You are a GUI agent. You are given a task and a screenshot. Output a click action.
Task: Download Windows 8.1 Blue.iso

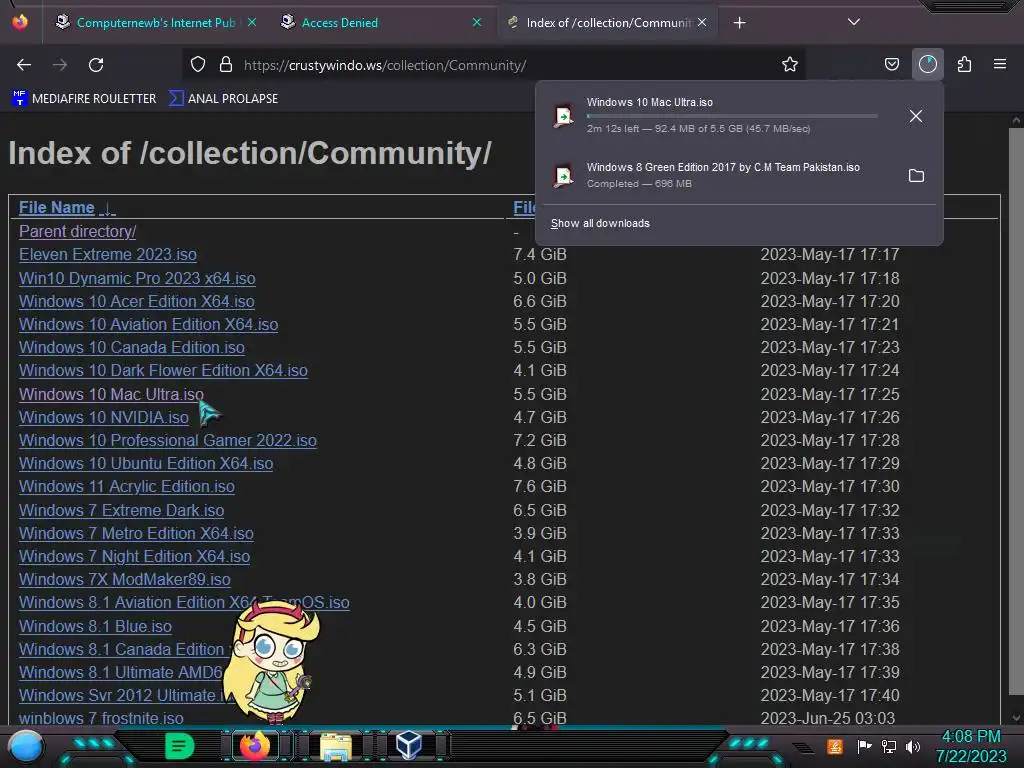pyautogui.click(x=95, y=626)
